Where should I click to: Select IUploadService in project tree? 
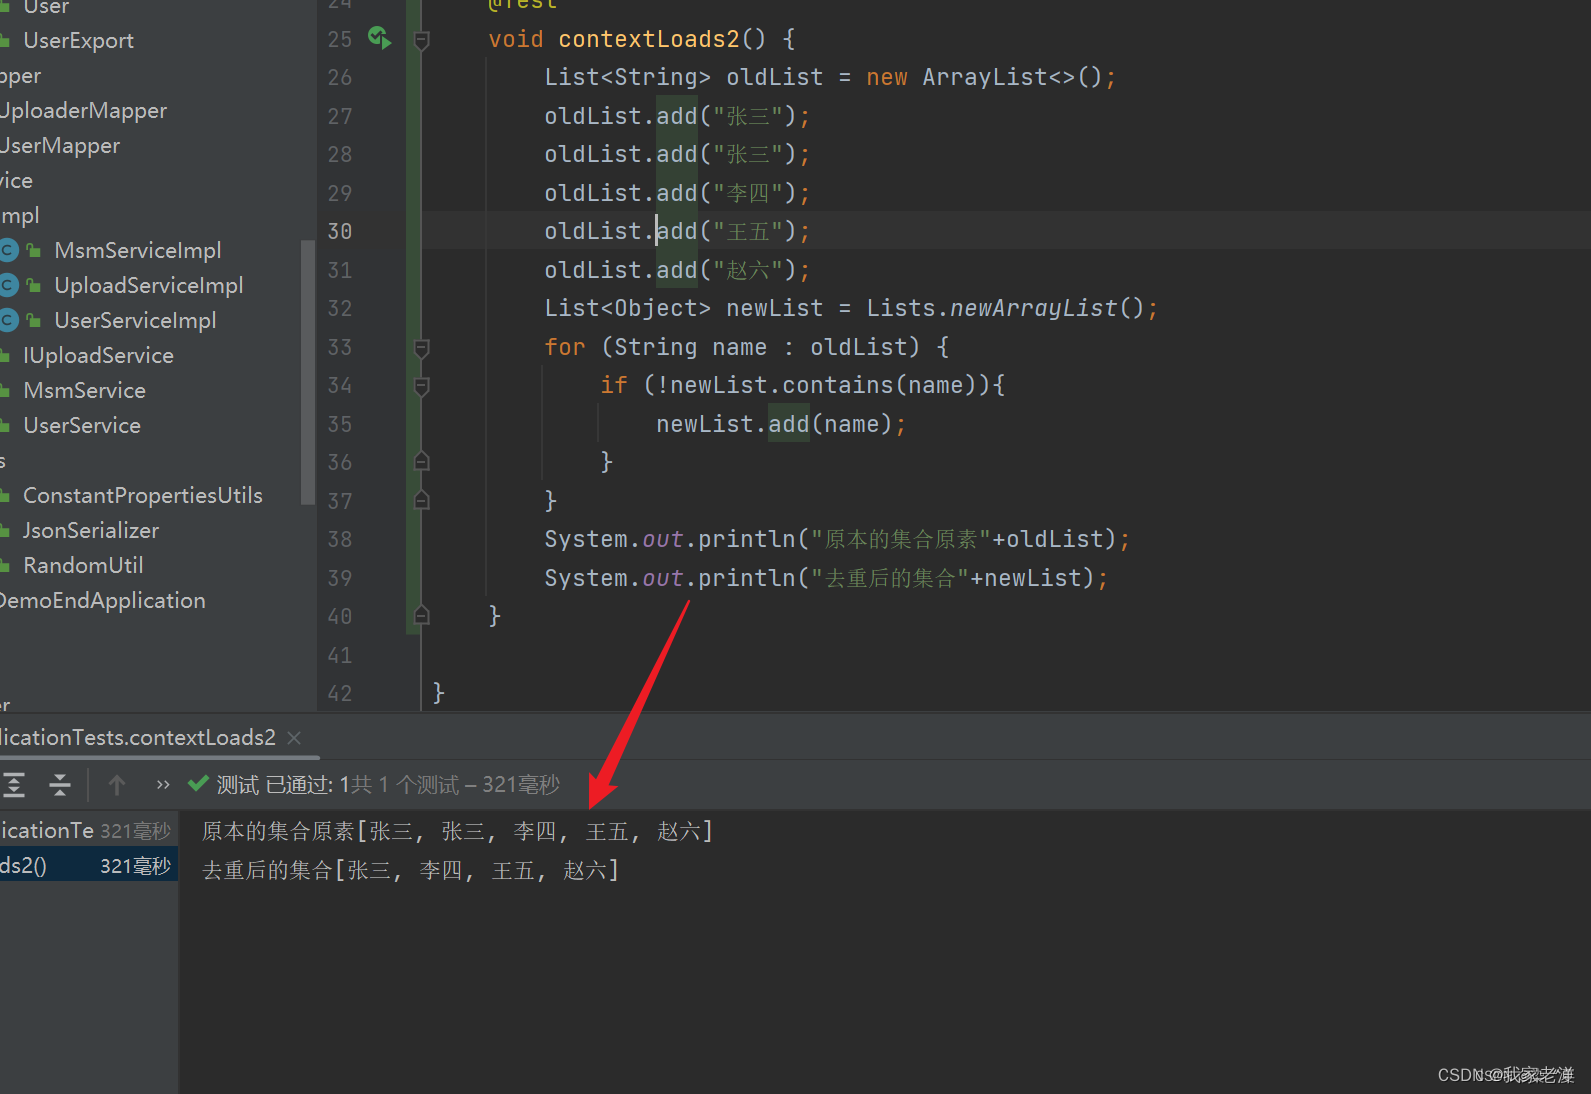pyautogui.click(x=98, y=355)
